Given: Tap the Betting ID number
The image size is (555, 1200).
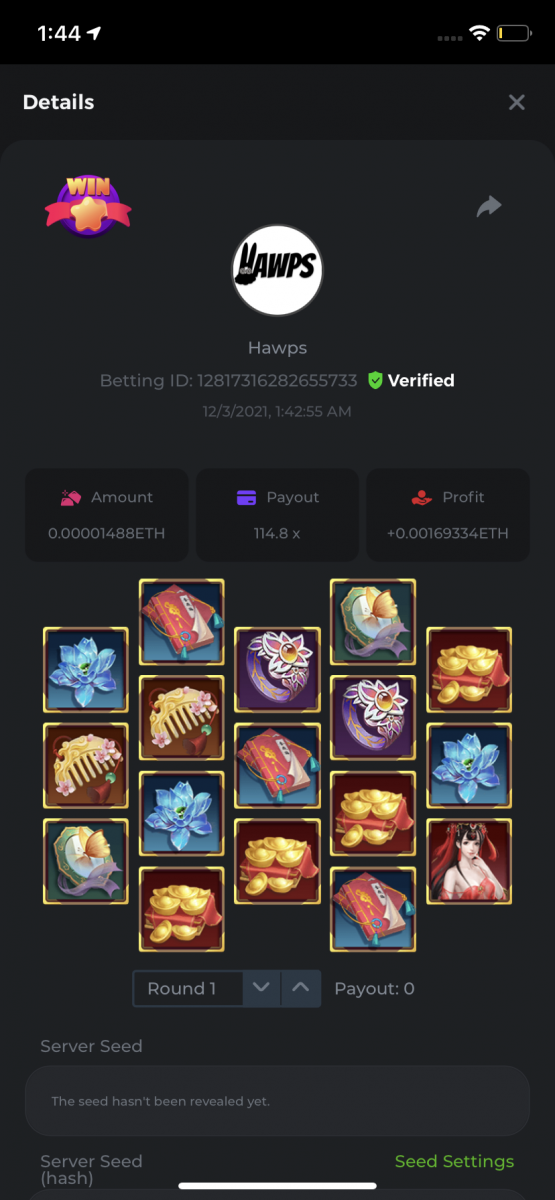Looking at the screenshot, I should [x=278, y=380].
